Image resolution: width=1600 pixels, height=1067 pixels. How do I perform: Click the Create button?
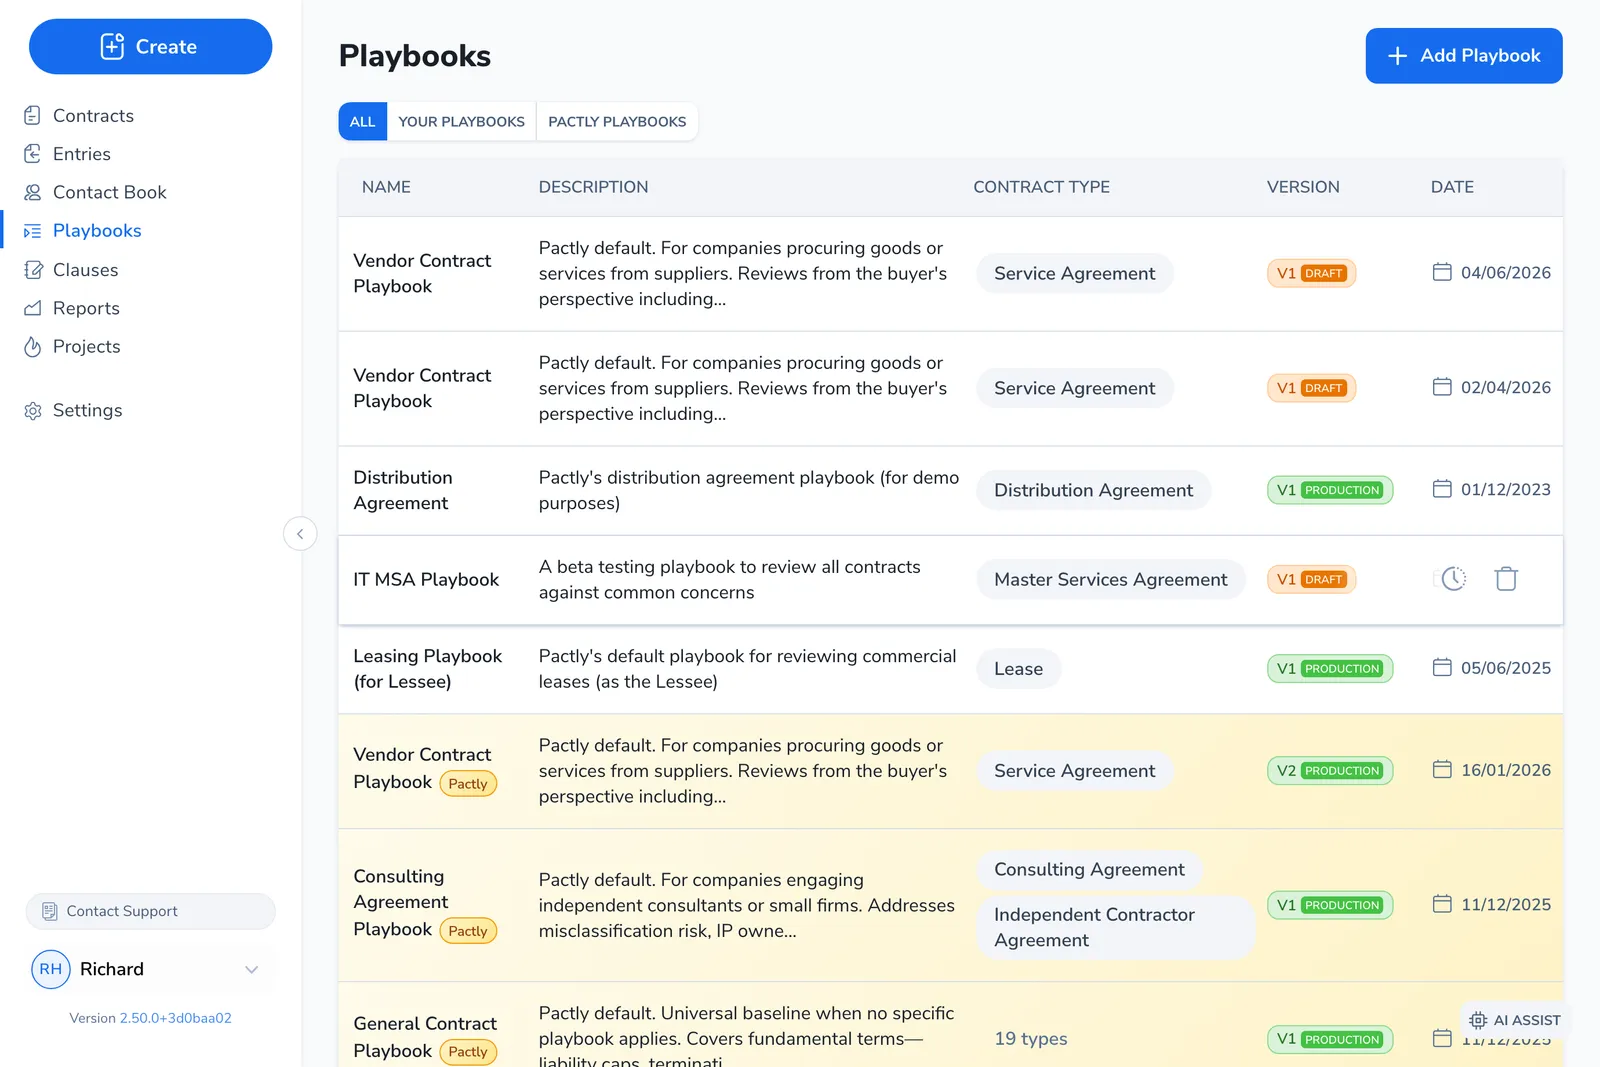[150, 47]
